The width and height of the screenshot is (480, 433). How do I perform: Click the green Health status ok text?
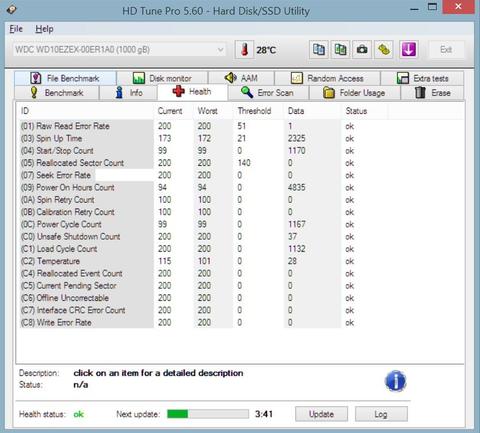point(79,414)
